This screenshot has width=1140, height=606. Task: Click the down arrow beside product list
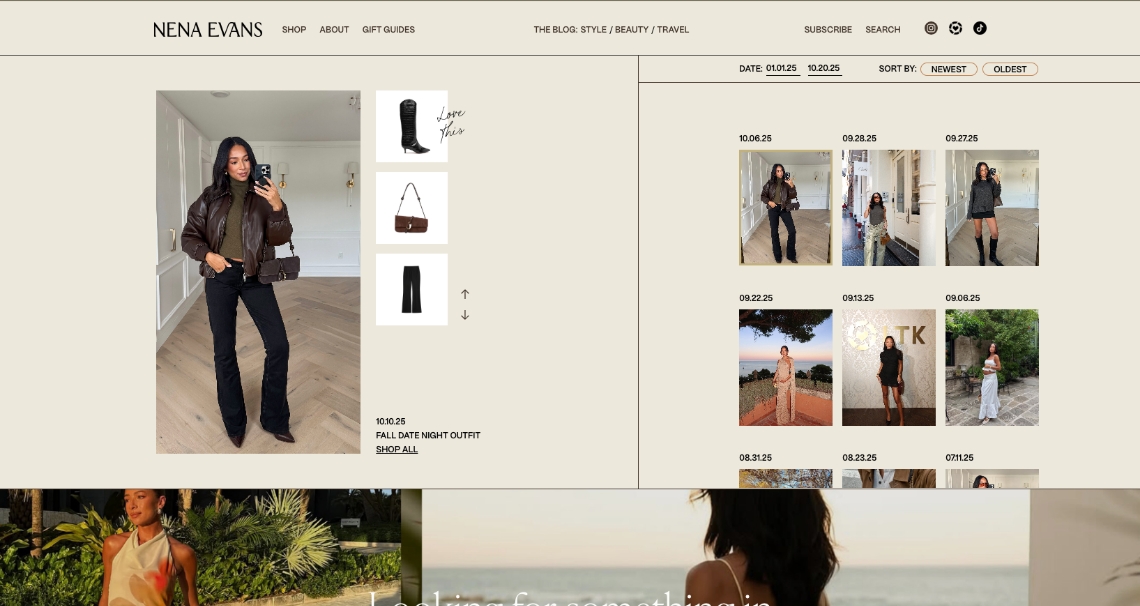coord(465,315)
